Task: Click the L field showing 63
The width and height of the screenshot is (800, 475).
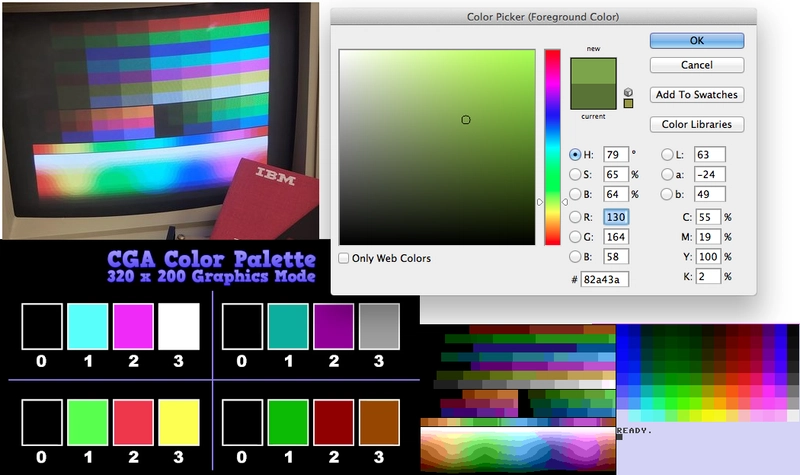Action: 710,155
